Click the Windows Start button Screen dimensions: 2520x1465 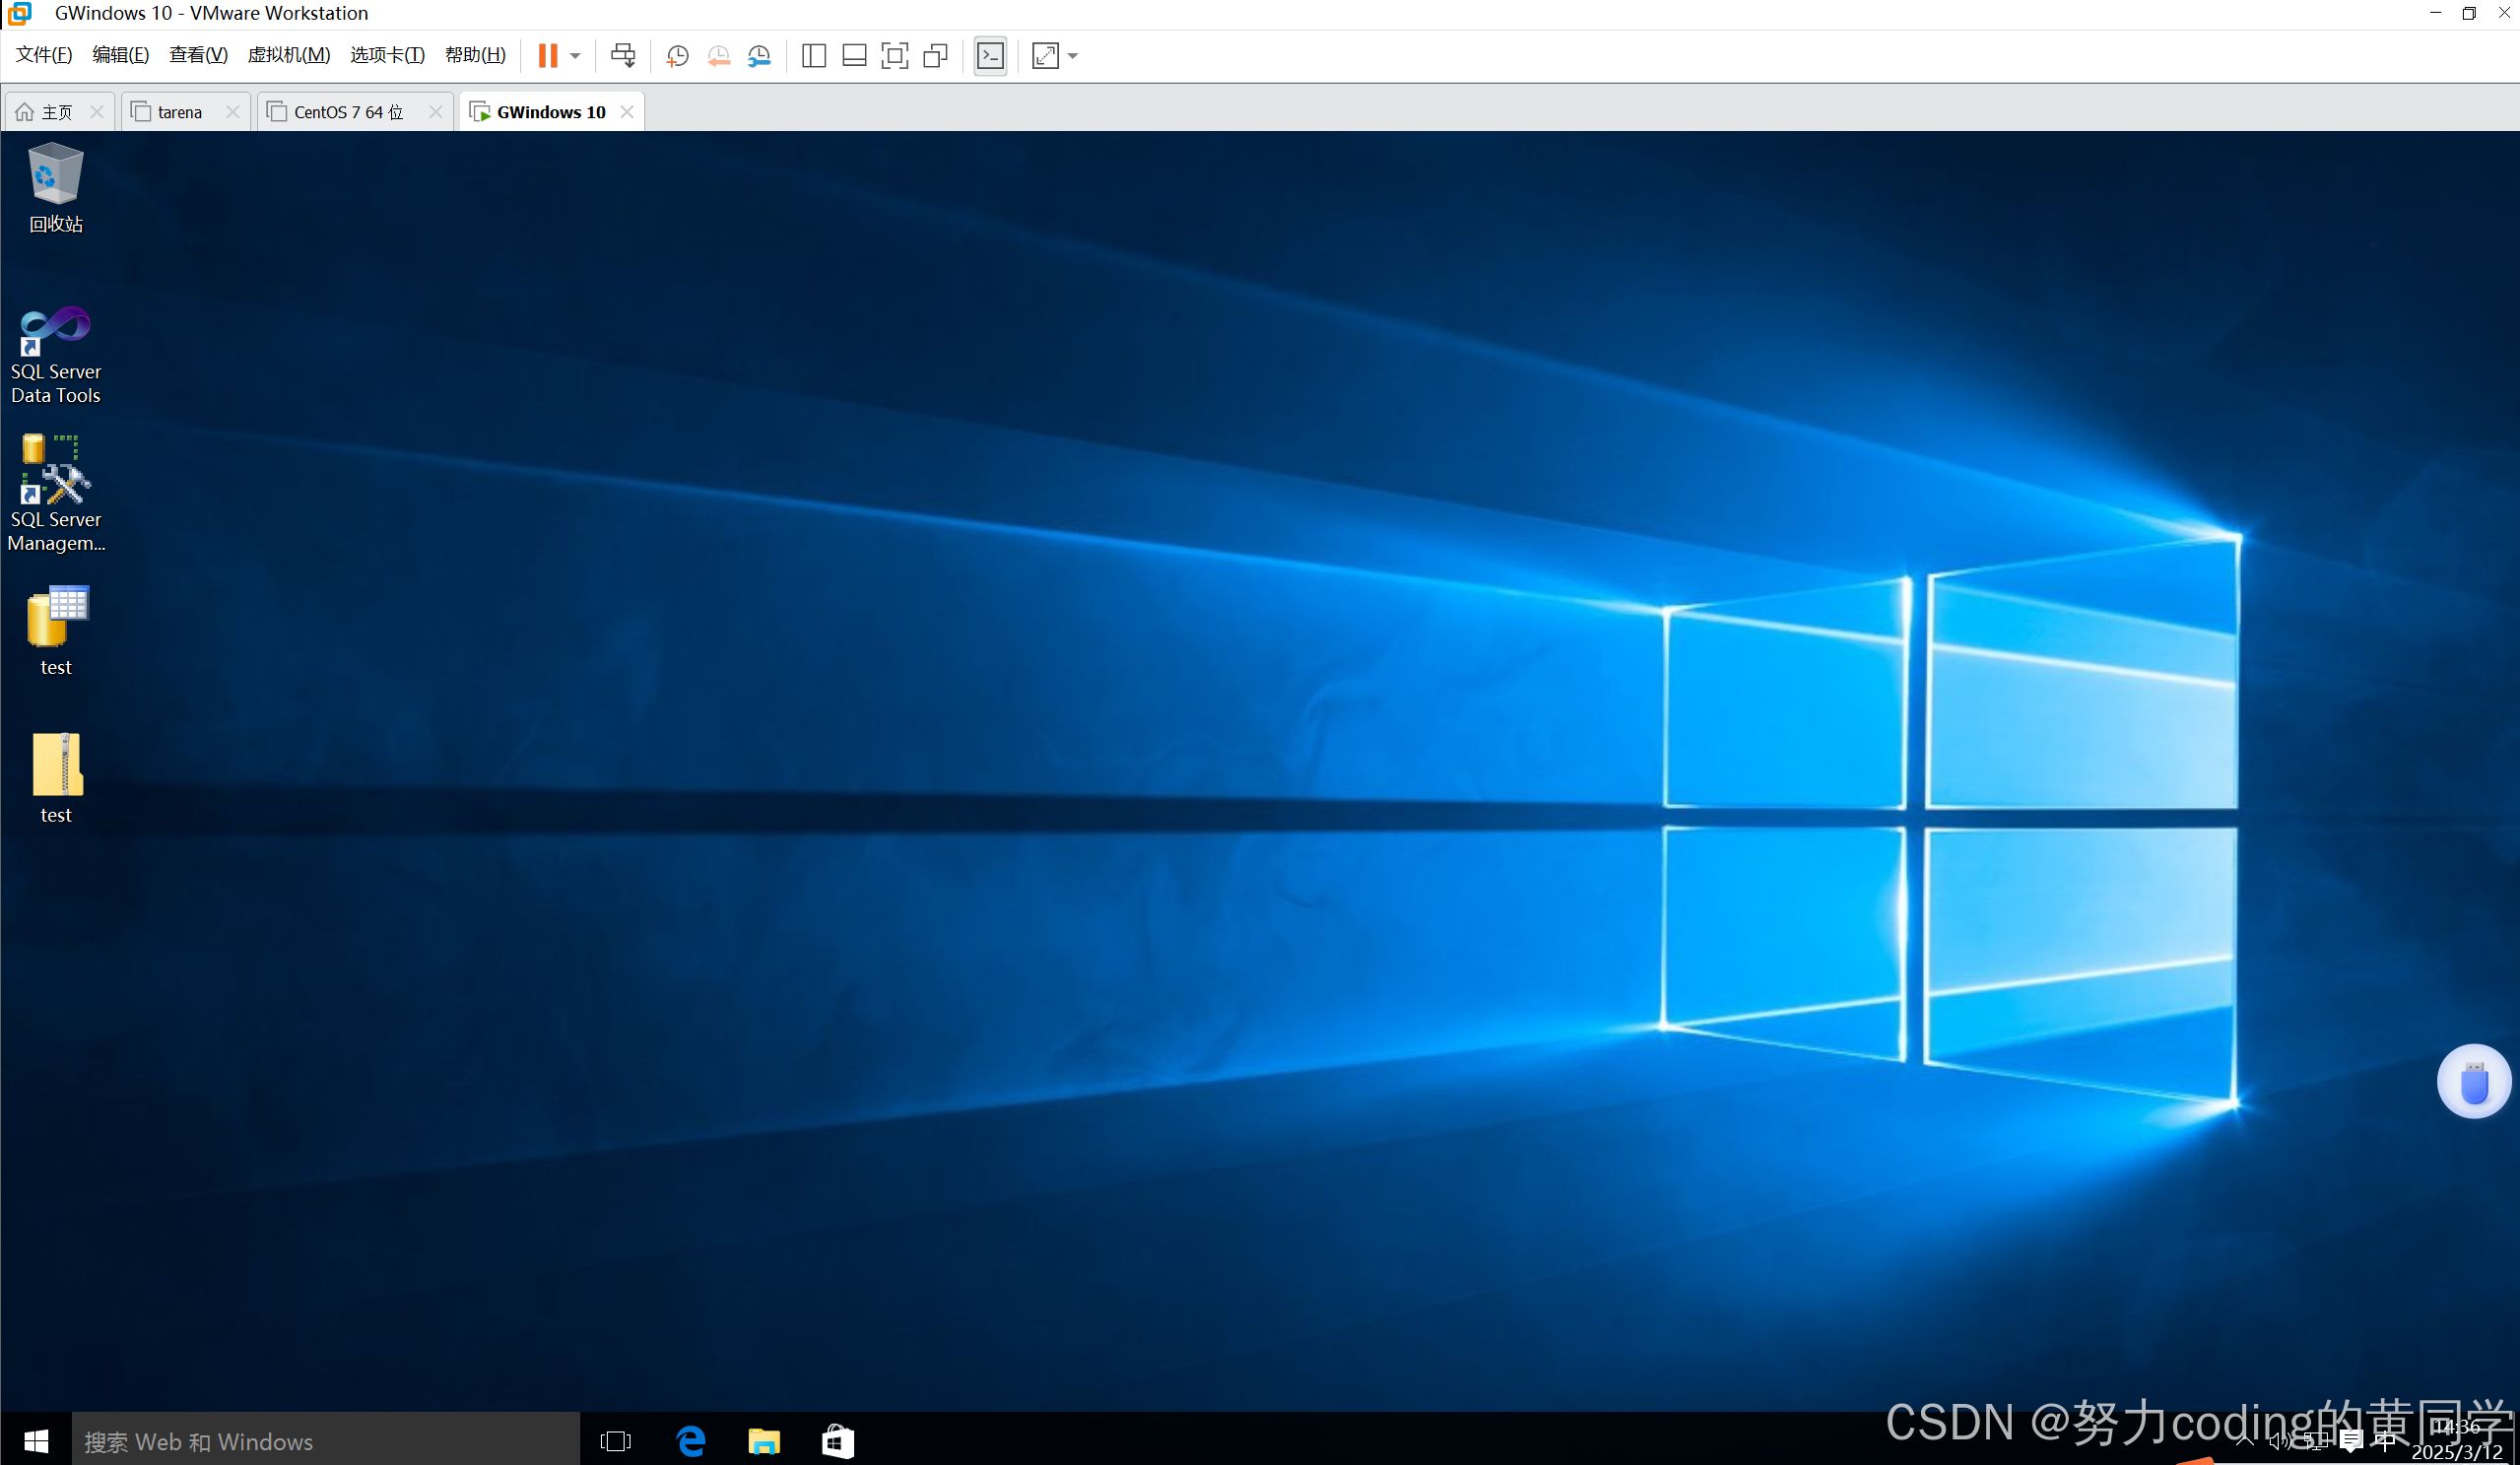point(36,1440)
